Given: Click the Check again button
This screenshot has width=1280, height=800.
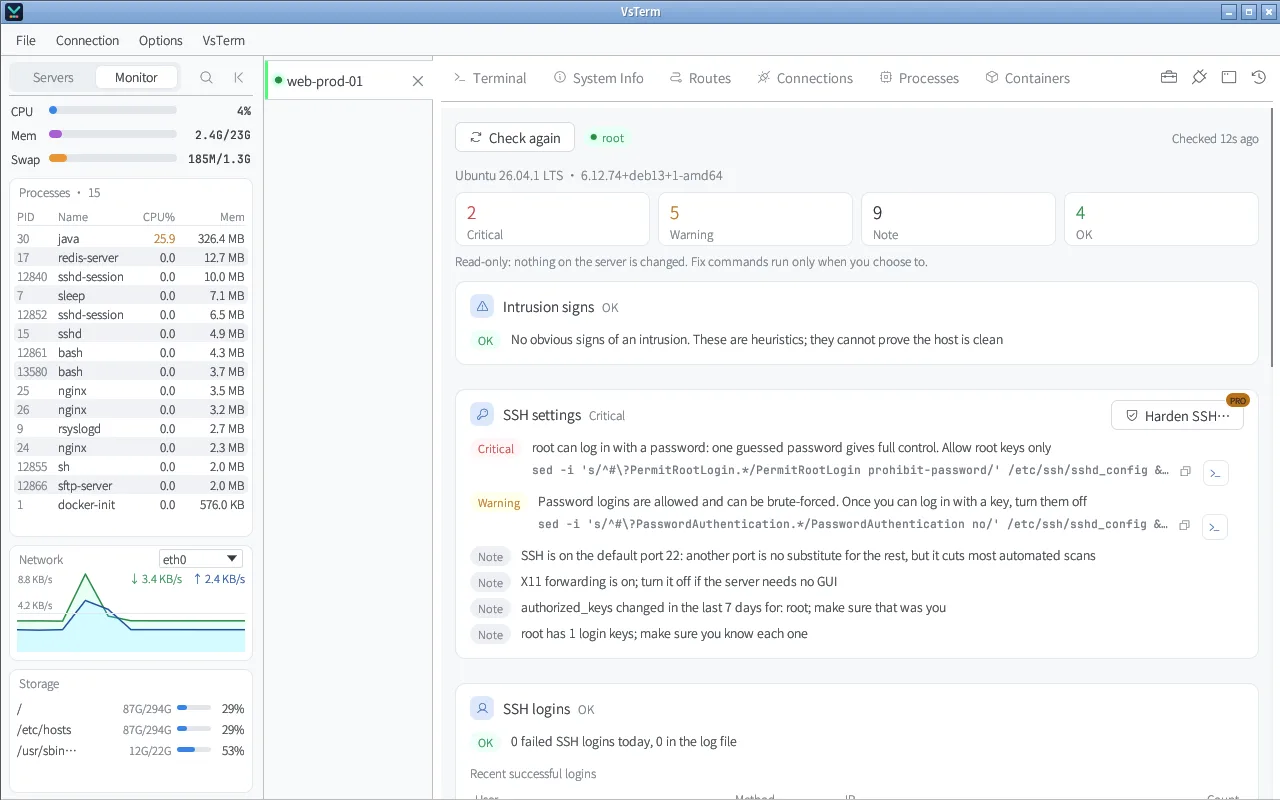Looking at the screenshot, I should [x=515, y=138].
